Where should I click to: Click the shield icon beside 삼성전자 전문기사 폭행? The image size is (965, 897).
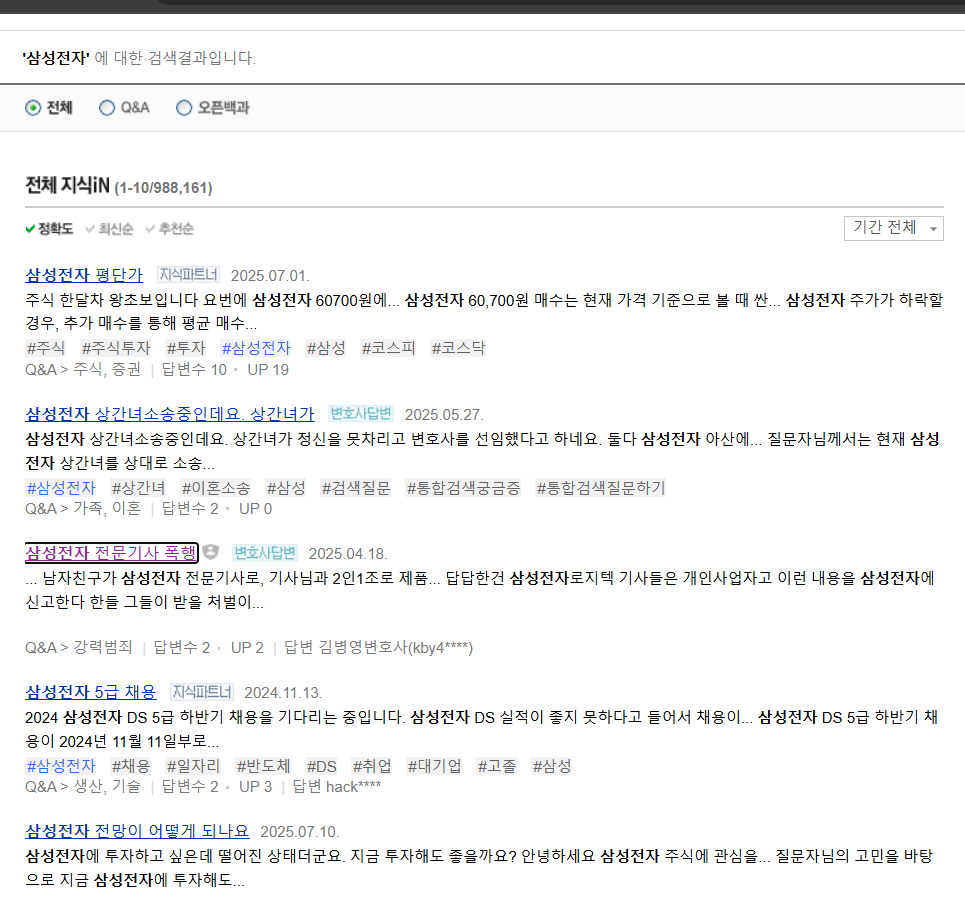coord(210,552)
